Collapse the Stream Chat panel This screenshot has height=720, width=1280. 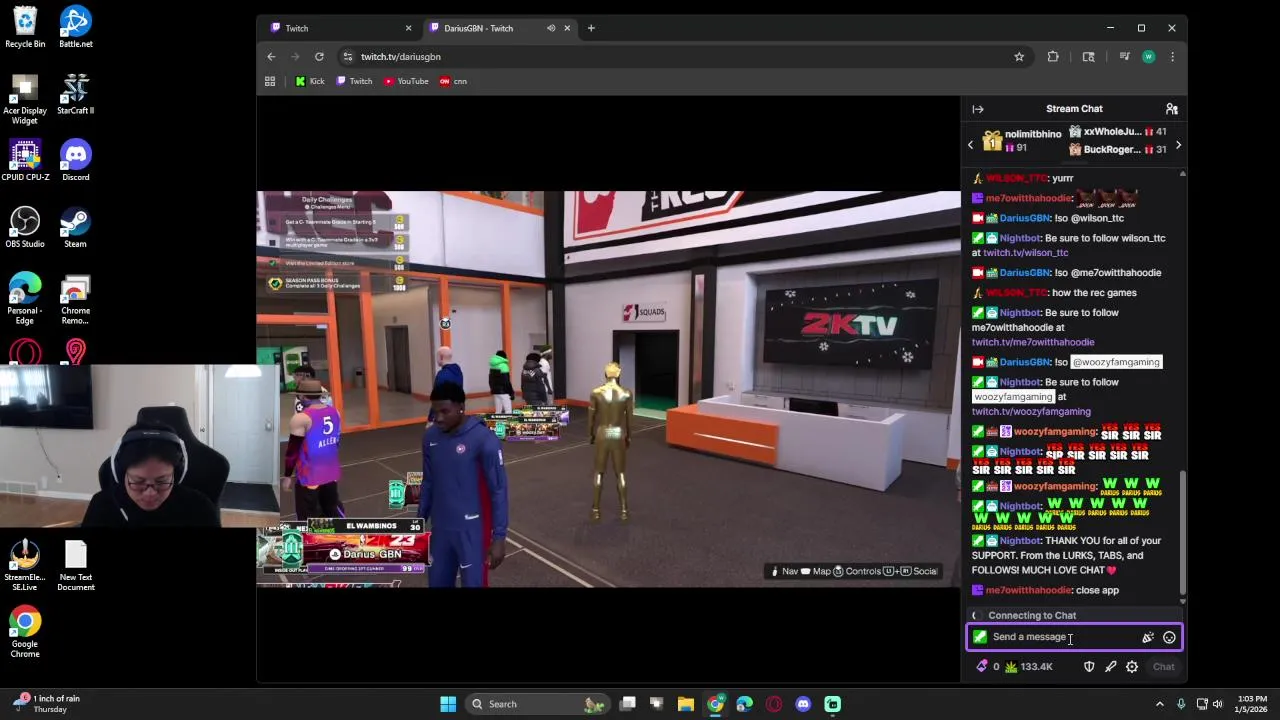pos(978,109)
